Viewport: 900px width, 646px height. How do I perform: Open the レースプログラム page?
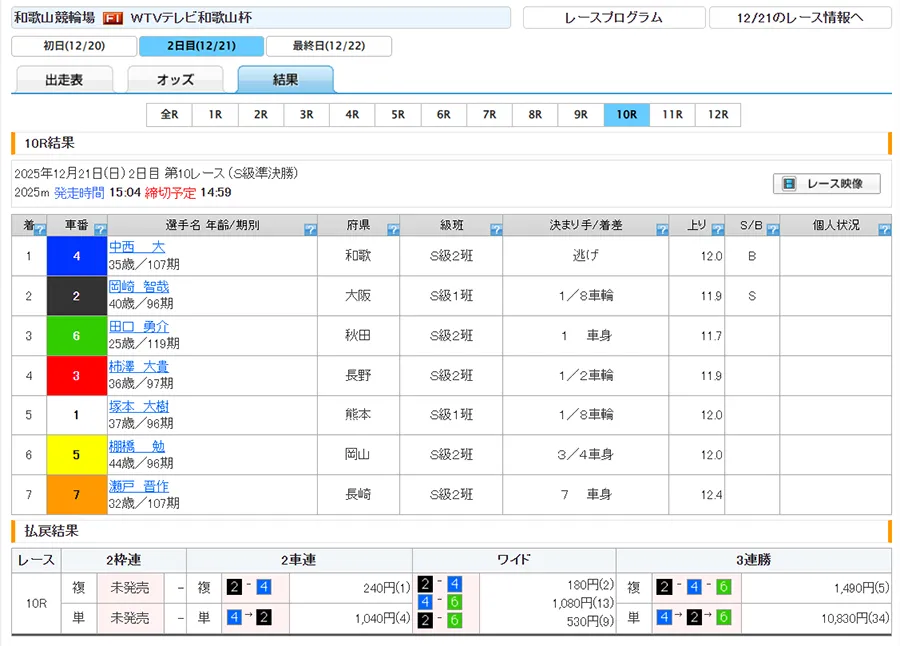pos(613,18)
